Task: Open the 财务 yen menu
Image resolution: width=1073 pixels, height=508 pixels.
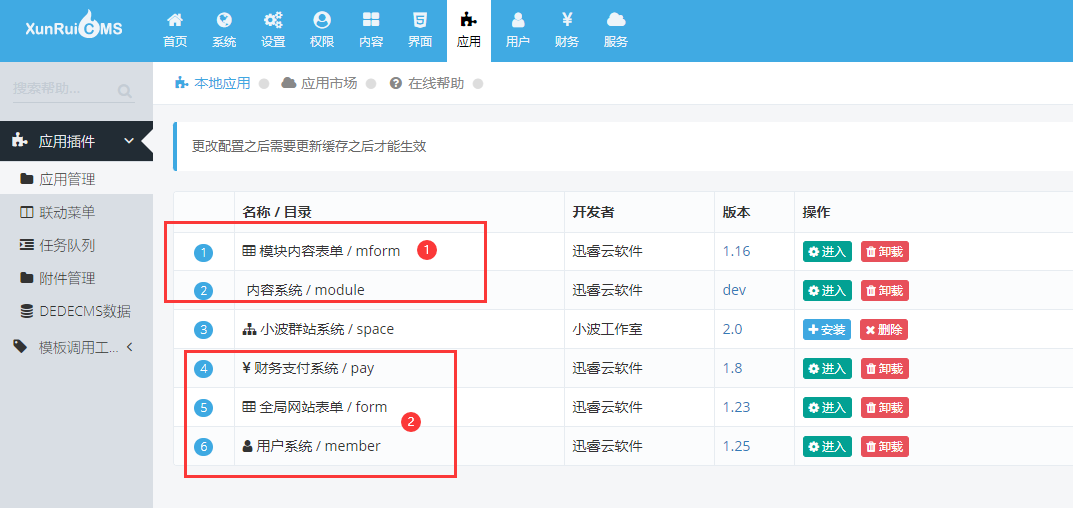Action: pos(567,31)
